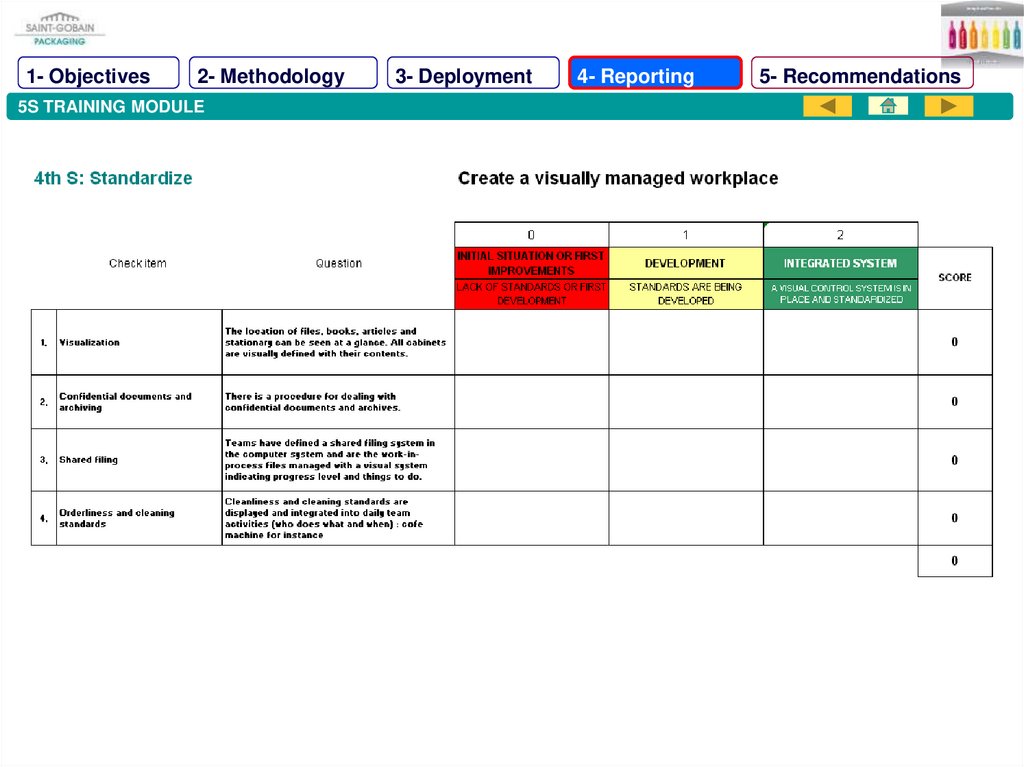Click the red Initial Situation header cell

tap(531, 264)
